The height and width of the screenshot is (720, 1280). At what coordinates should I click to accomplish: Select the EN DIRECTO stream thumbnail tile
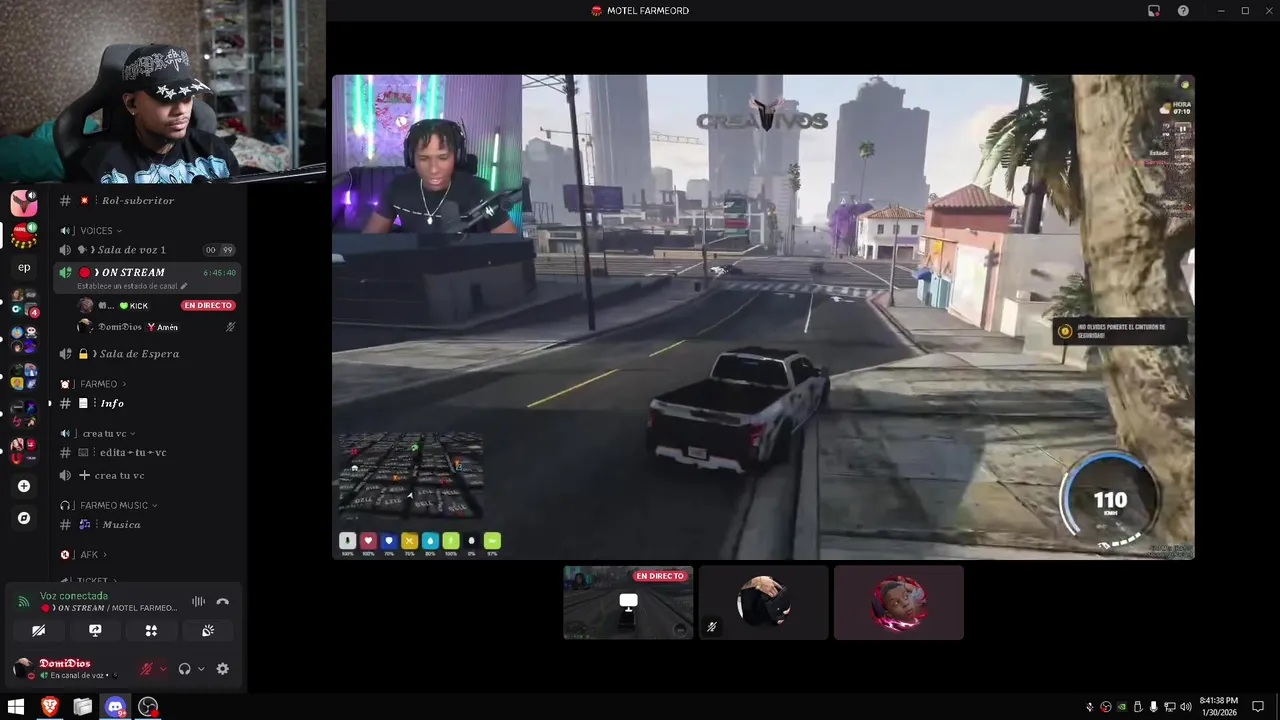[628, 602]
